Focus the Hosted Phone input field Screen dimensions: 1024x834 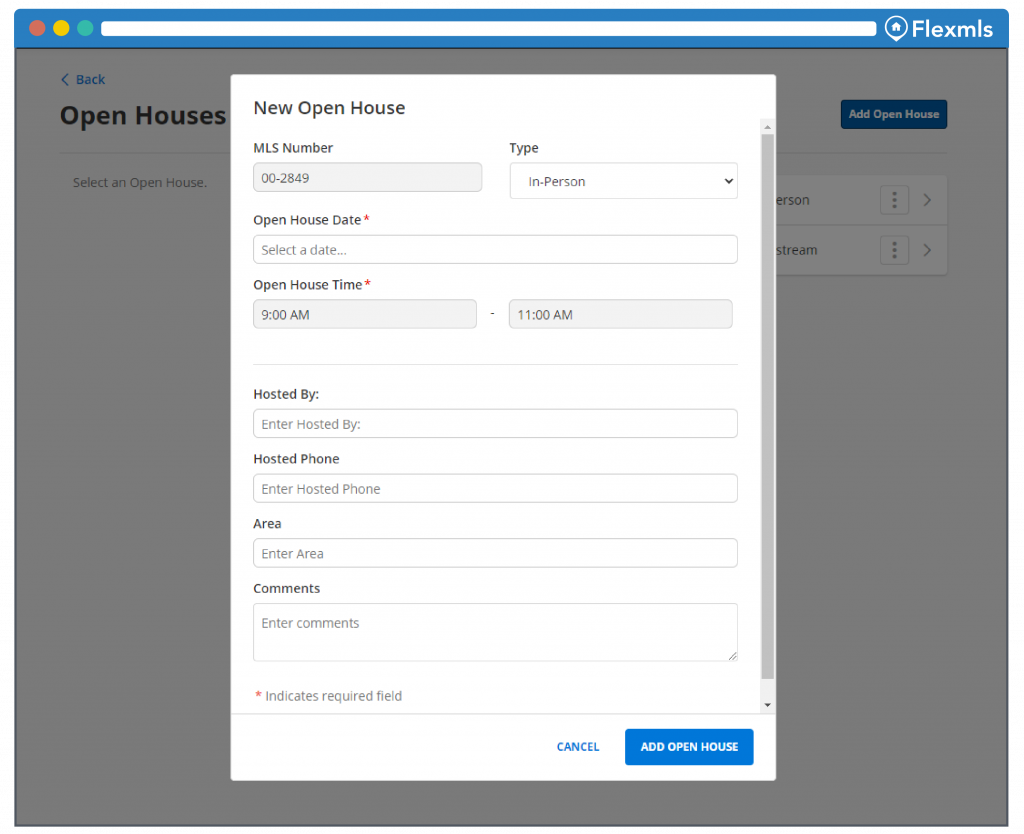[495, 489]
